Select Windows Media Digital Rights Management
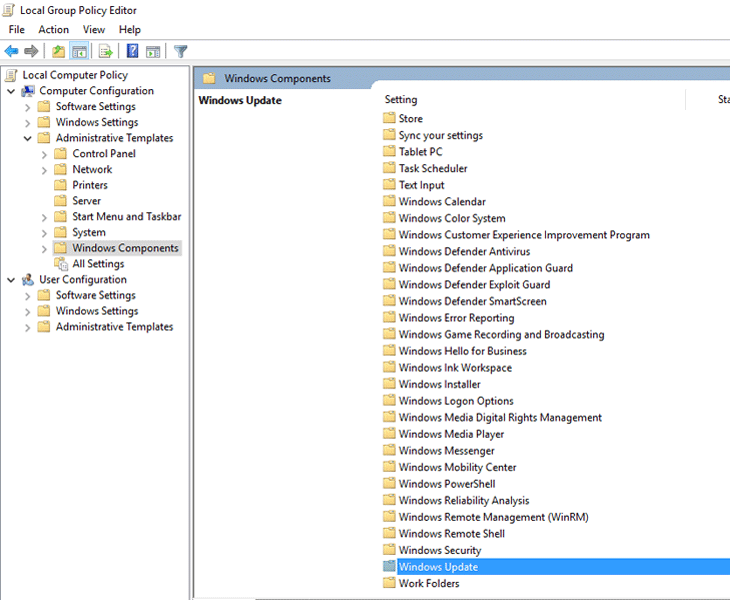The height and width of the screenshot is (600, 730). tap(500, 418)
